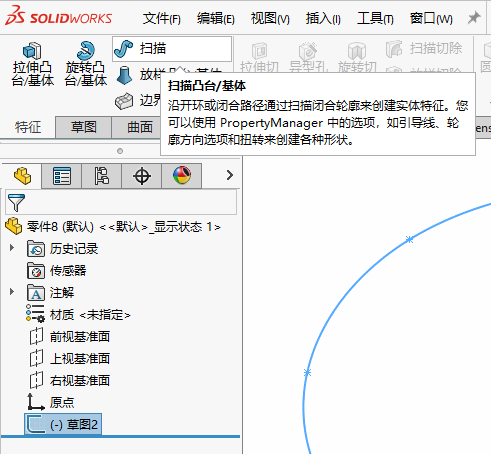Open the PropertyManager tab
The height and width of the screenshot is (454, 491).
(x=62, y=176)
